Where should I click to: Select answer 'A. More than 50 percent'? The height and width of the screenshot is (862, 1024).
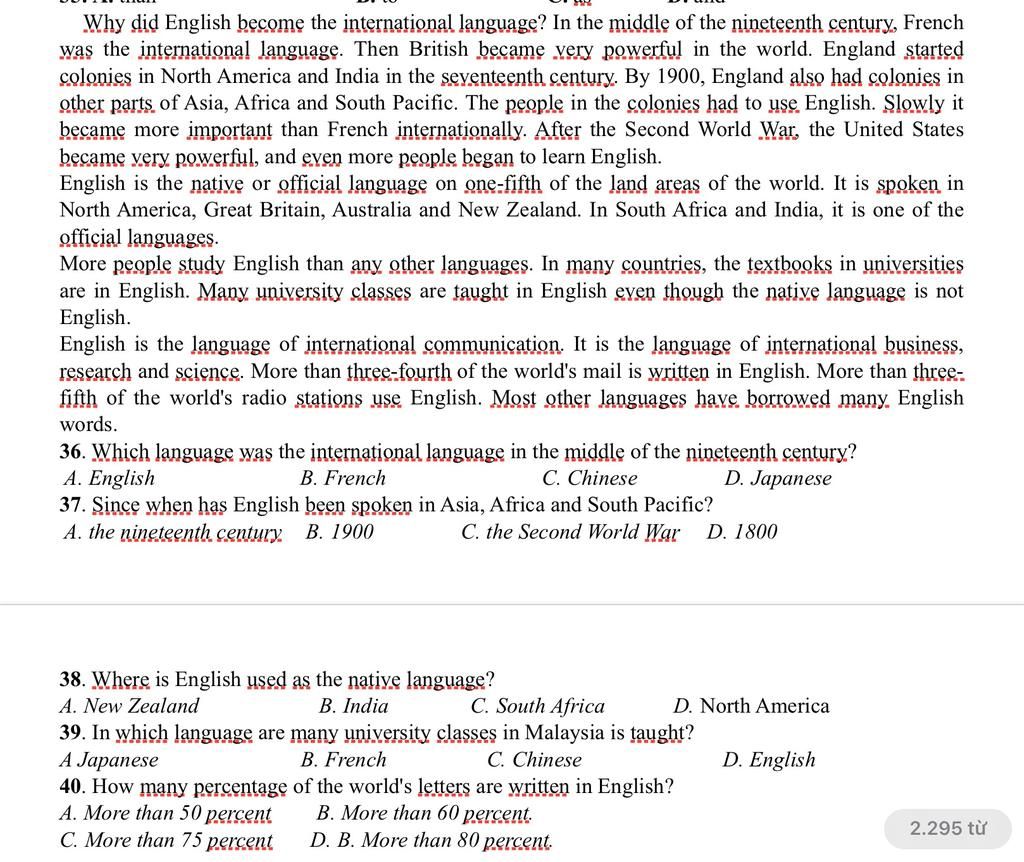coord(165,813)
